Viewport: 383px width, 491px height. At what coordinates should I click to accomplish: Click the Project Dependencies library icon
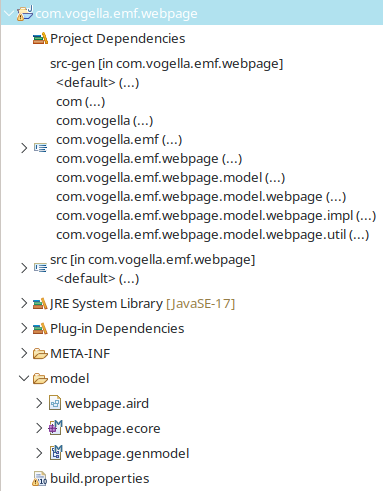pyautogui.click(x=40, y=39)
